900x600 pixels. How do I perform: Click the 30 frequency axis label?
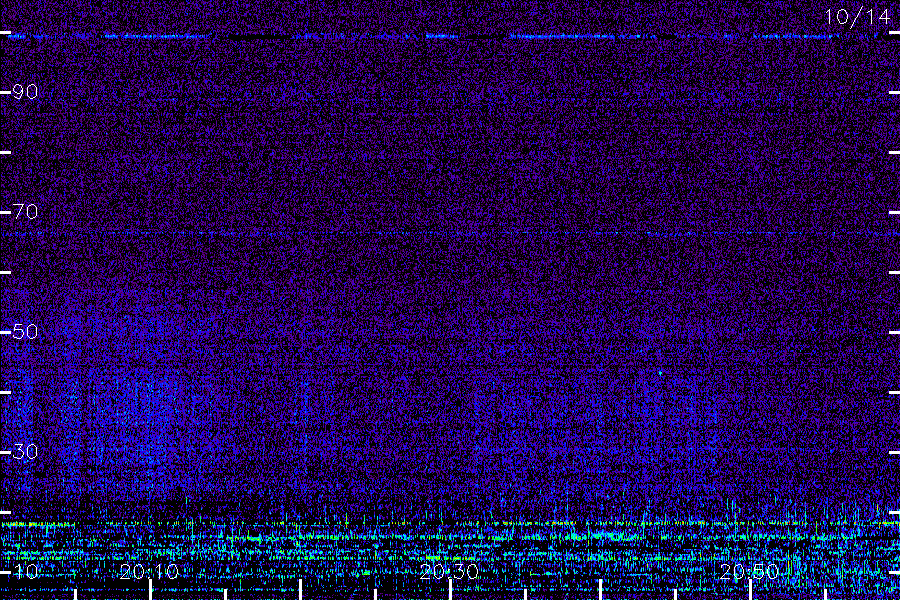[25, 452]
